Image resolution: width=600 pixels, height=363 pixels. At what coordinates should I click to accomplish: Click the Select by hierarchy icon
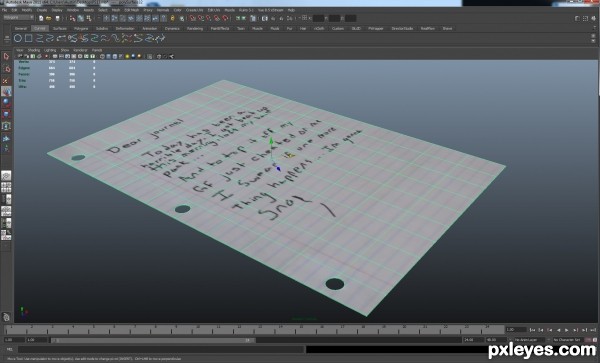(72, 18)
